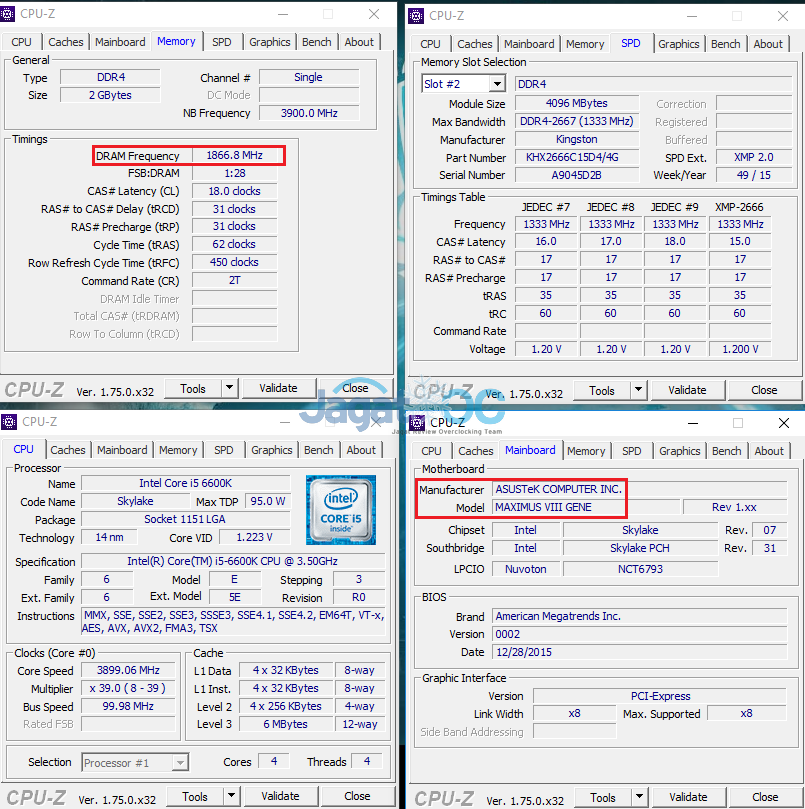Click the Core VID value 1.223 V
Viewport: 805px width, 809px height.
pyautogui.click(x=254, y=537)
